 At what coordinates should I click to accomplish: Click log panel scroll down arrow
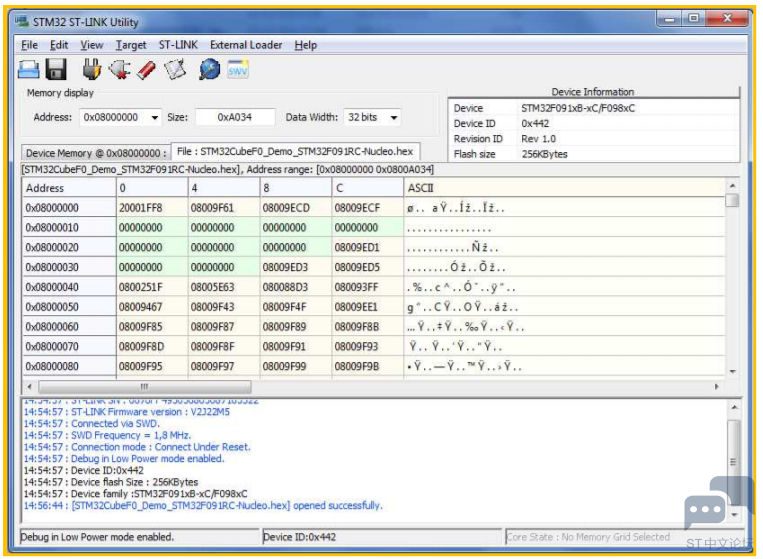(x=734, y=514)
